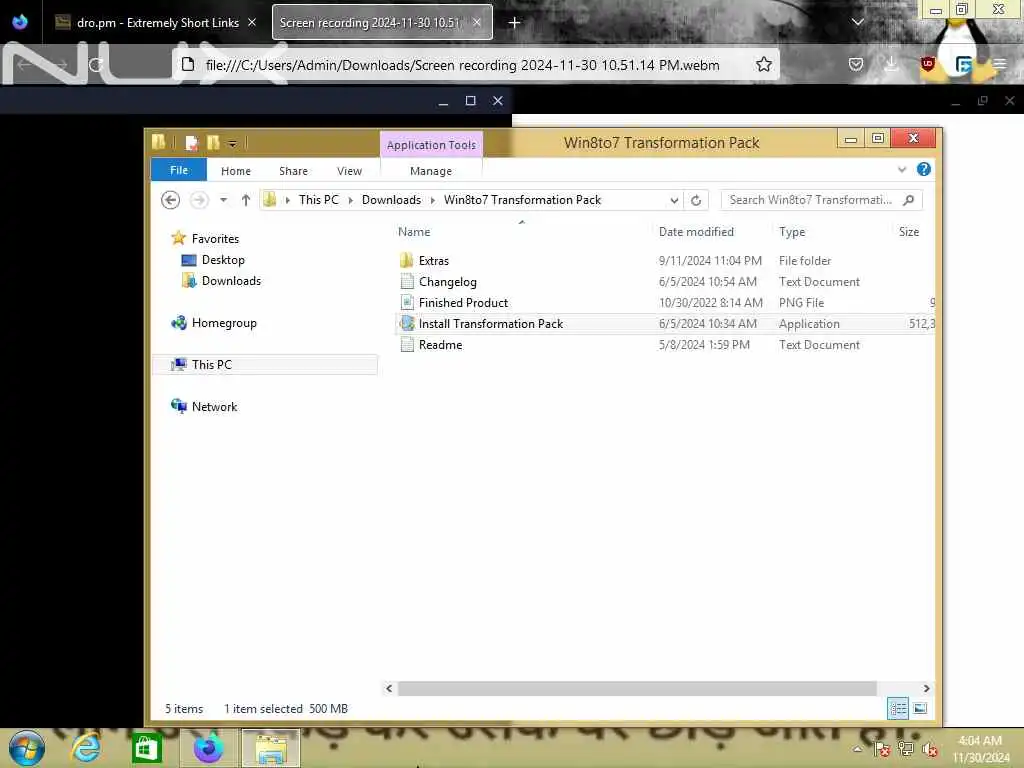Select the Changelog text file
This screenshot has width=1024, height=768.
coord(447,282)
